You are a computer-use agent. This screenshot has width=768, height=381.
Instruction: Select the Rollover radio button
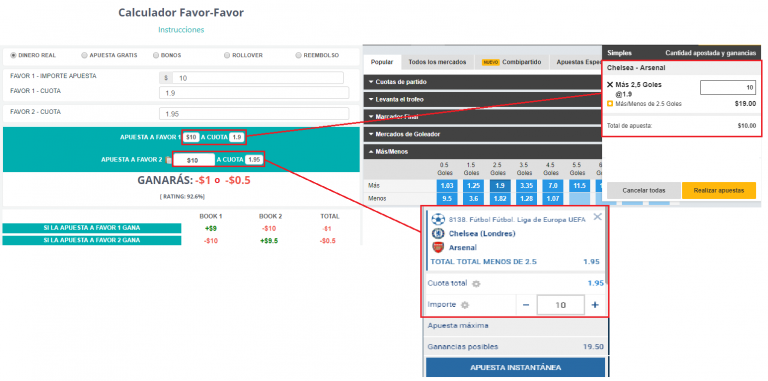pos(227,55)
